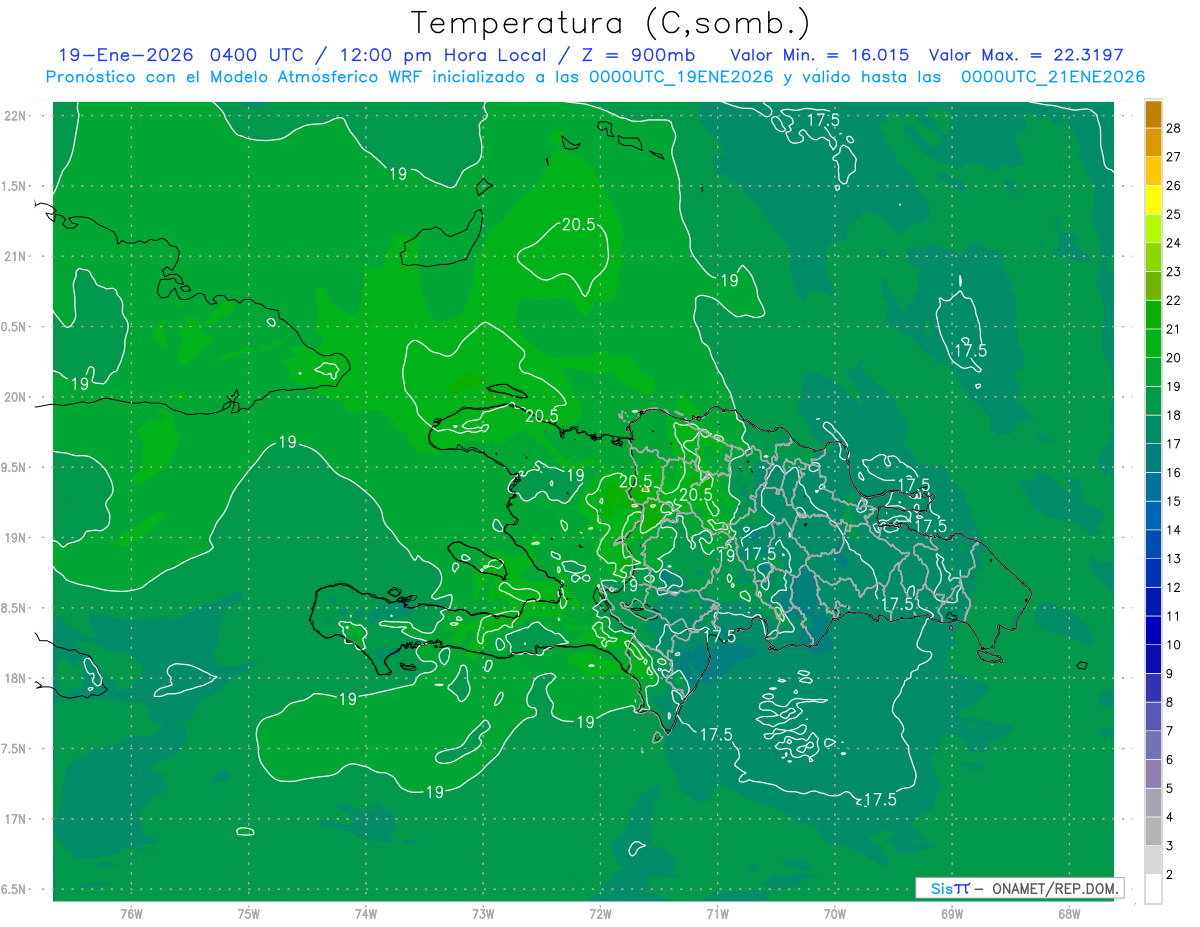Click the green legend swatch between 20 and 21
1200x927 pixels.
tap(1153, 344)
